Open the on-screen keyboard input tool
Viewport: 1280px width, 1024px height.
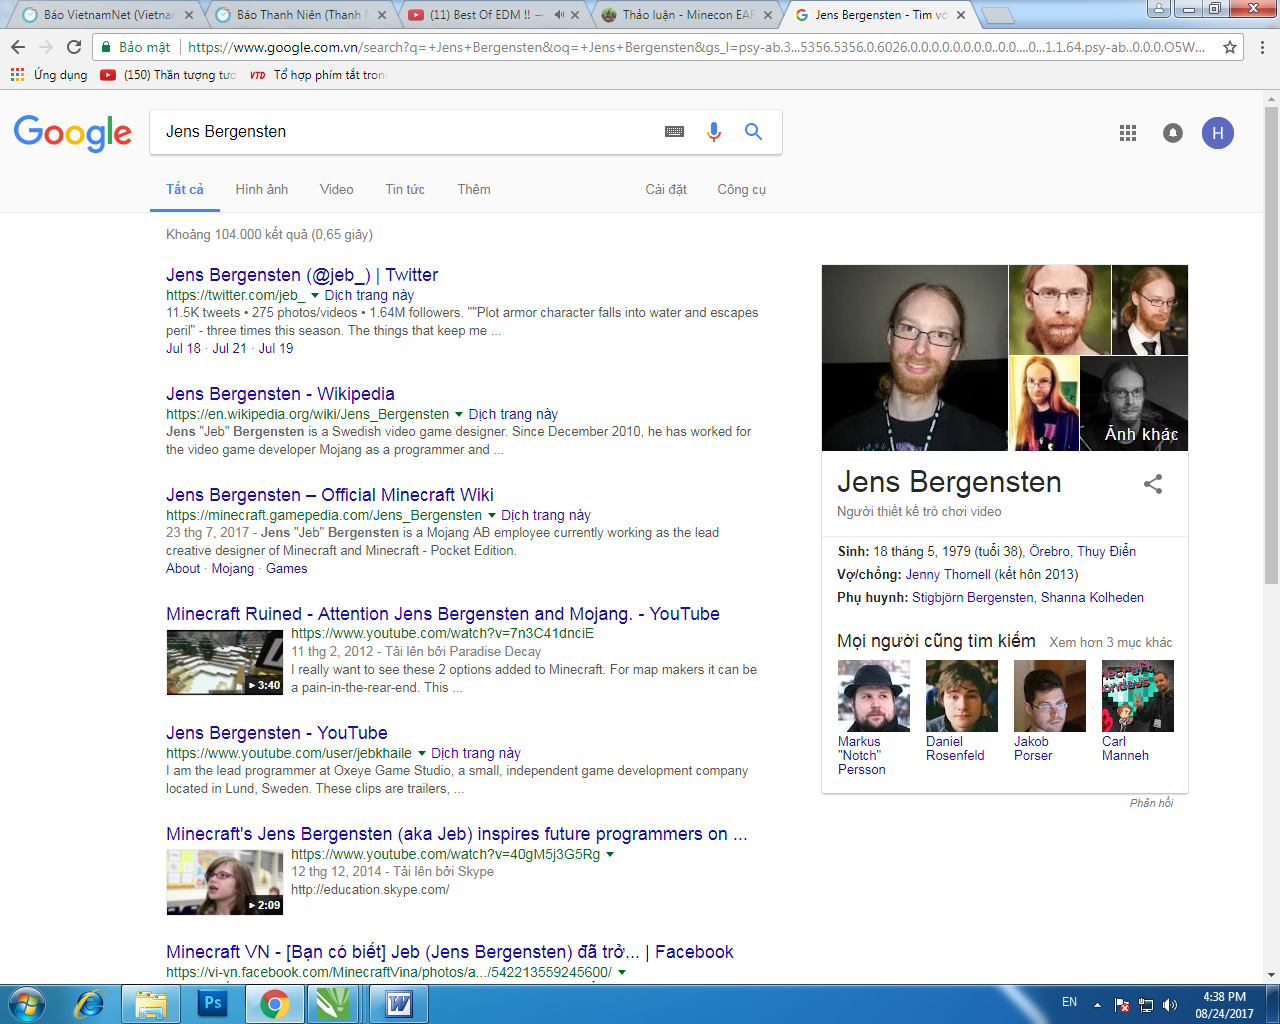(x=675, y=132)
